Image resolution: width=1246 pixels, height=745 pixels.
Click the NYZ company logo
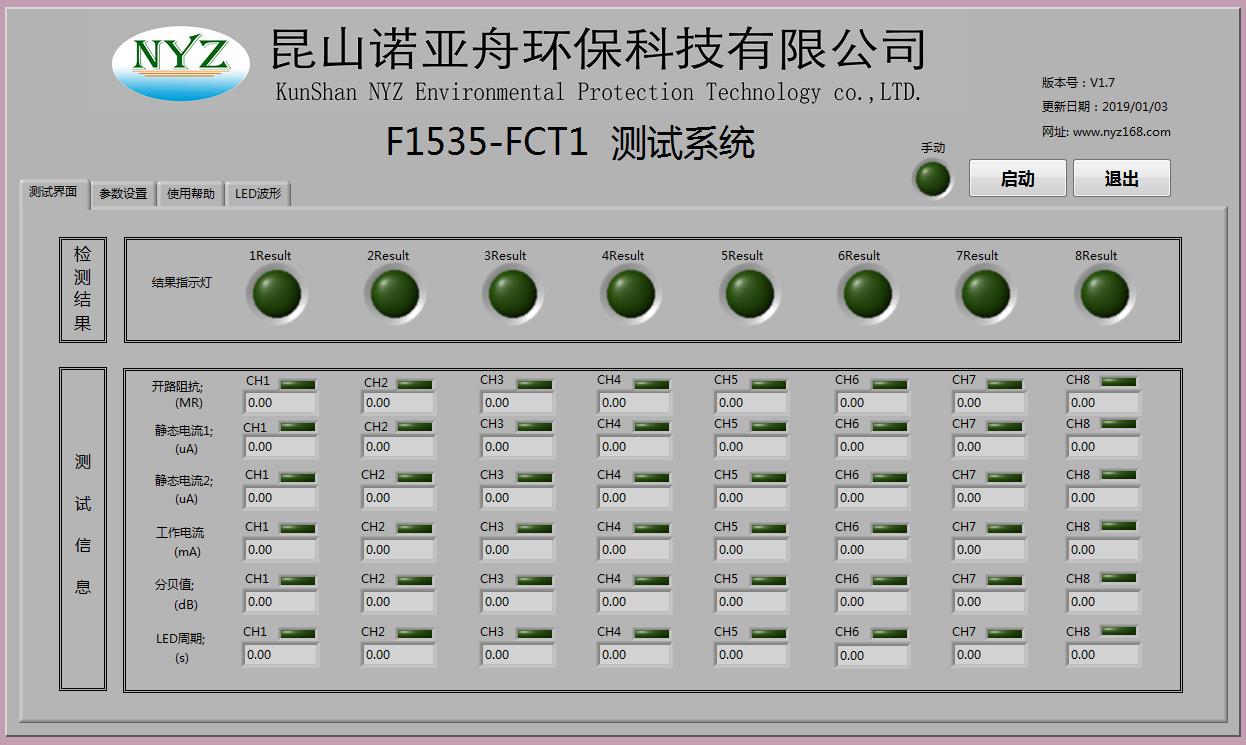181,62
